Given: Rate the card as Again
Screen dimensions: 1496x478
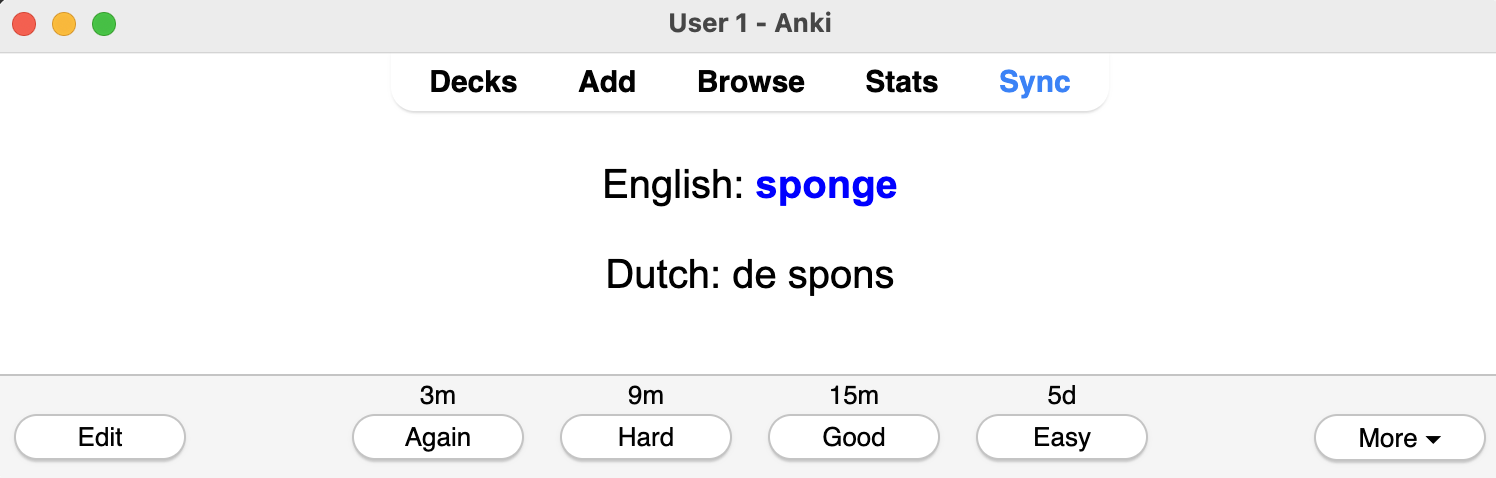Looking at the screenshot, I should pyautogui.click(x=438, y=437).
